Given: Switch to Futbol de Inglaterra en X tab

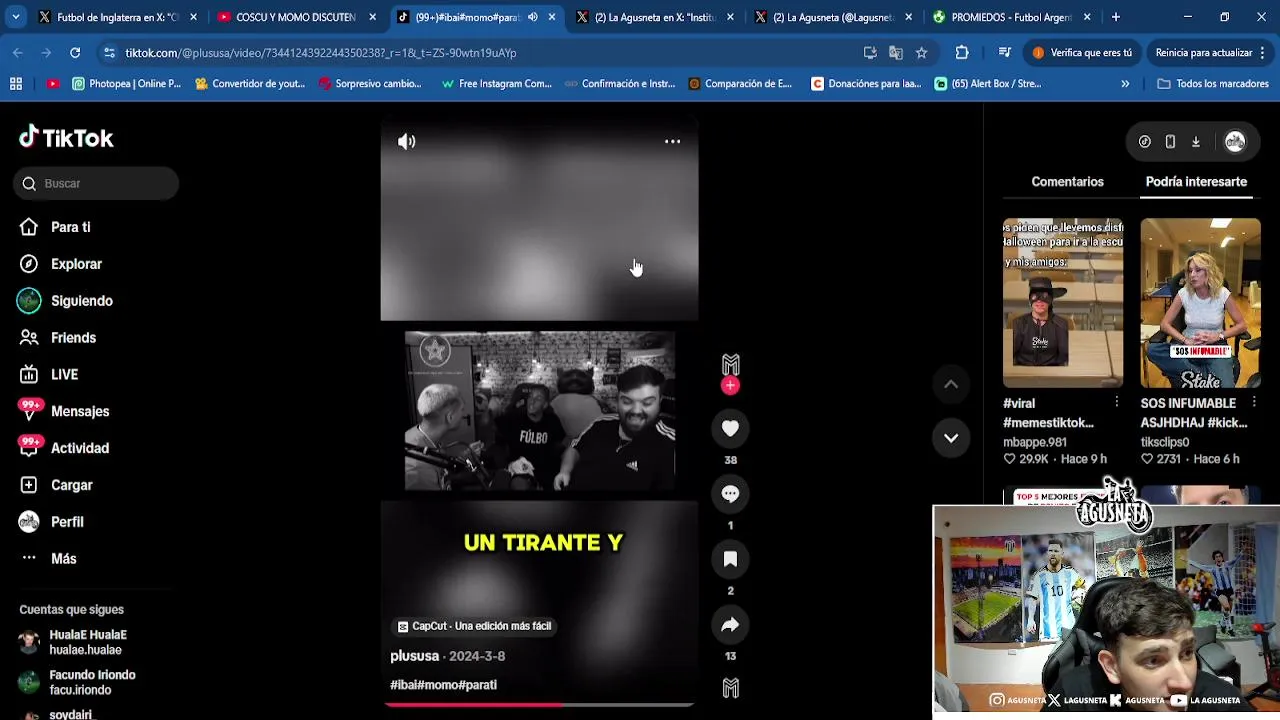Looking at the screenshot, I should (x=115, y=17).
